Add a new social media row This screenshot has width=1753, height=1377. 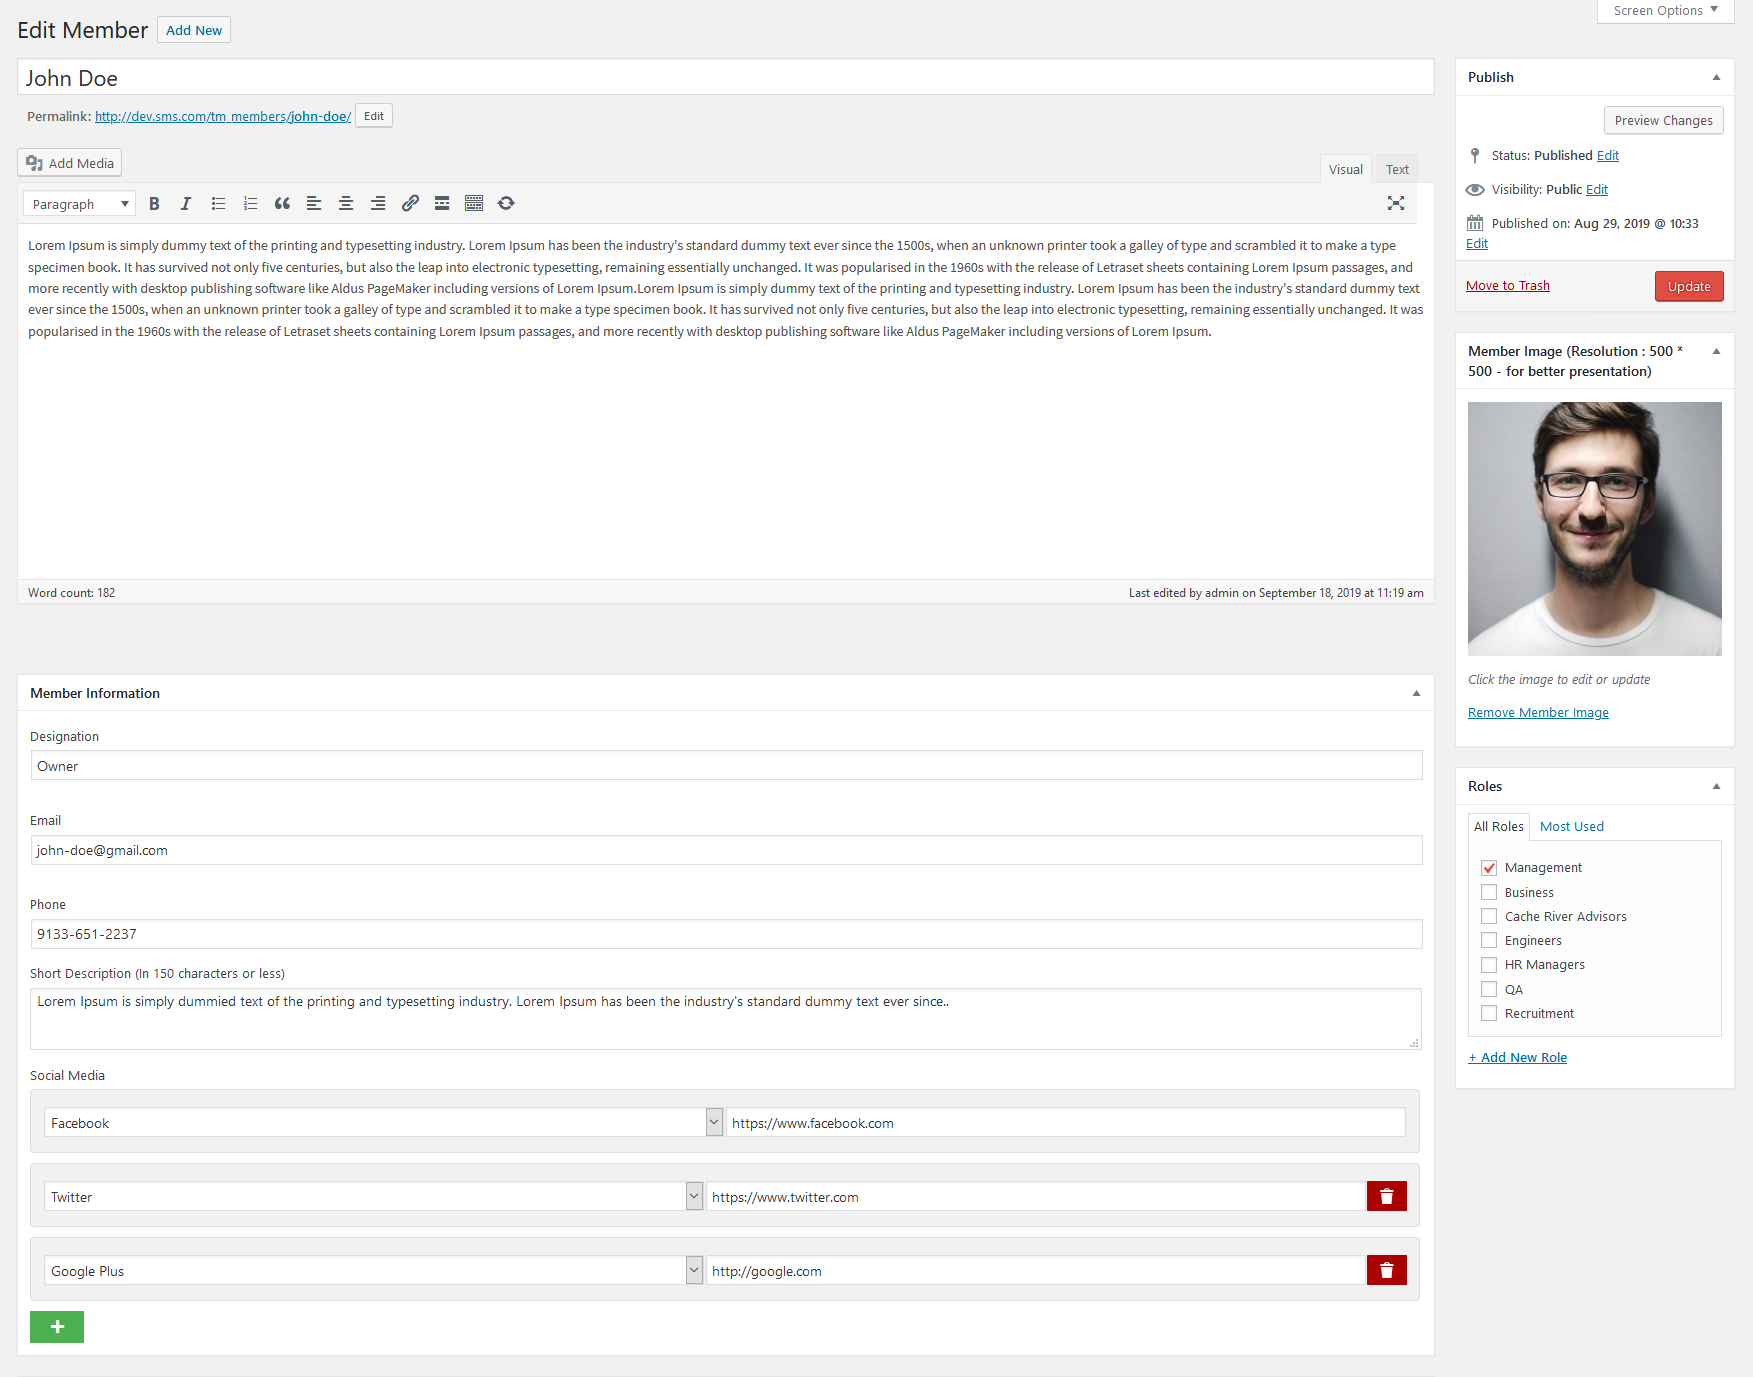[57, 1327]
